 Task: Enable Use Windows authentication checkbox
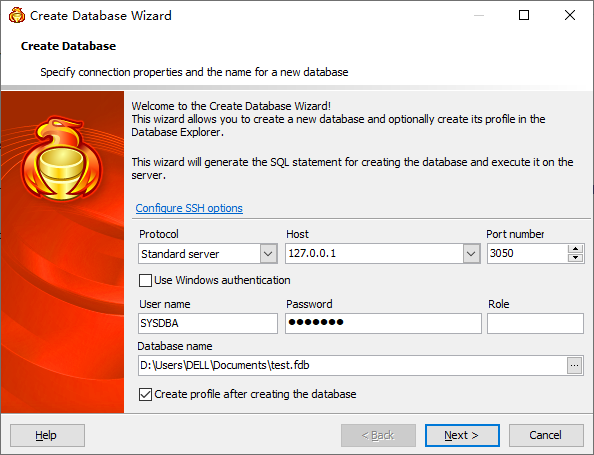pyautogui.click(x=145, y=280)
